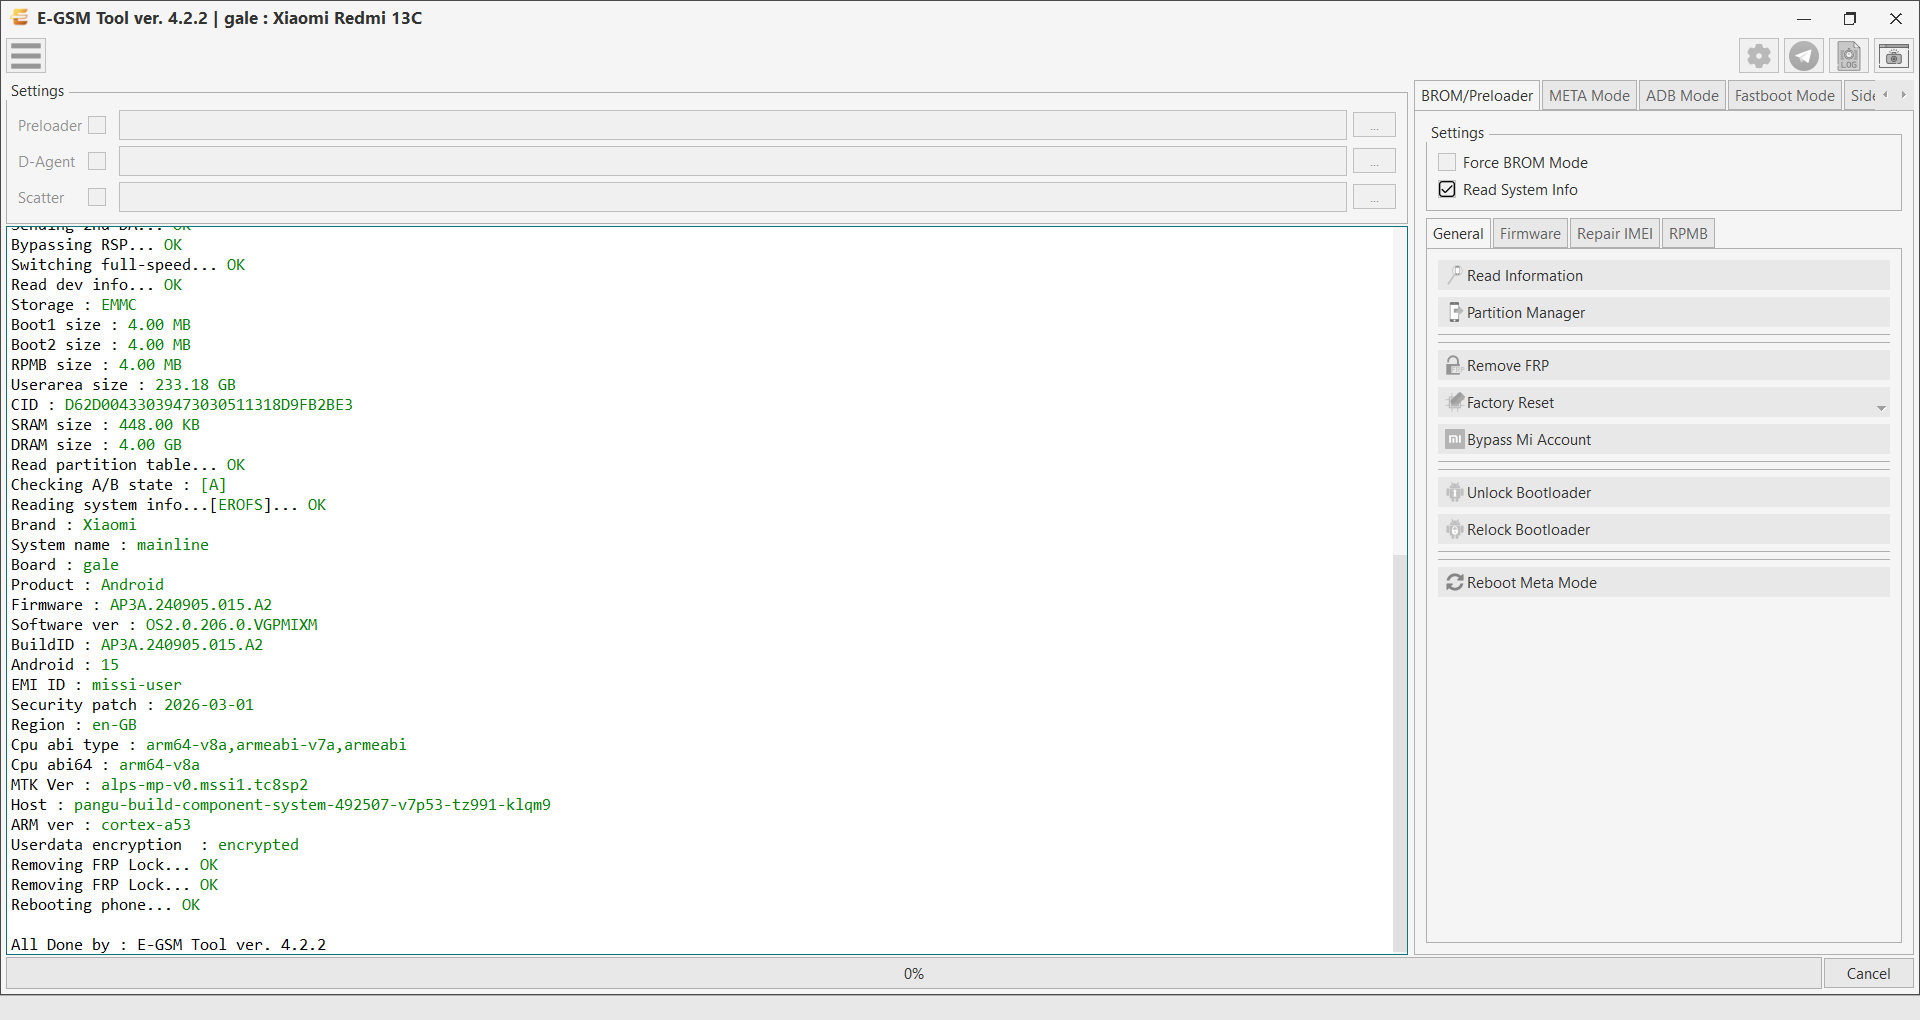Click the Cancel button
The width and height of the screenshot is (1920, 1020).
point(1868,973)
